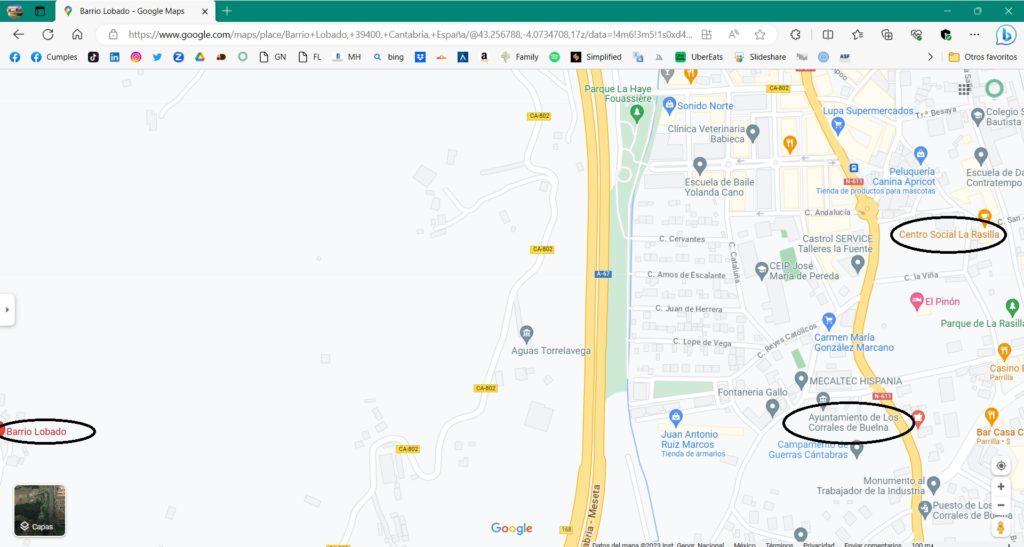Open the browser home page

point(77,35)
